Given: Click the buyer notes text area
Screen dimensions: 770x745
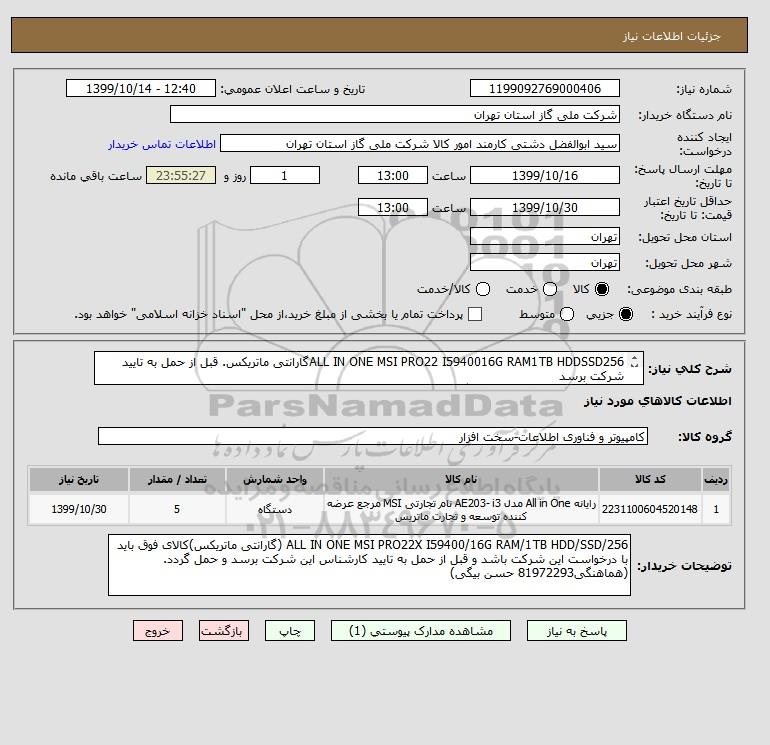Looking at the screenshot, I should pos(369,565).
